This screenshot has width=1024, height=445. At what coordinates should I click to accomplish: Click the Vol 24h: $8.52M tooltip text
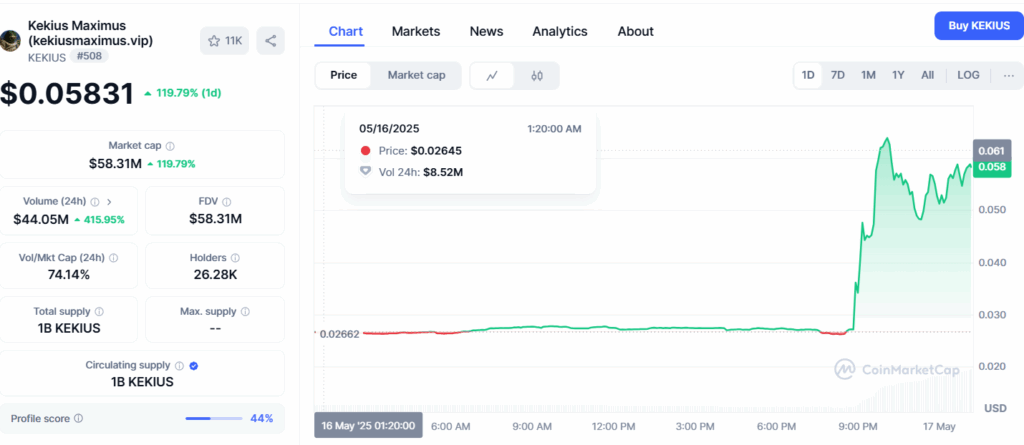tap(421, 173)
